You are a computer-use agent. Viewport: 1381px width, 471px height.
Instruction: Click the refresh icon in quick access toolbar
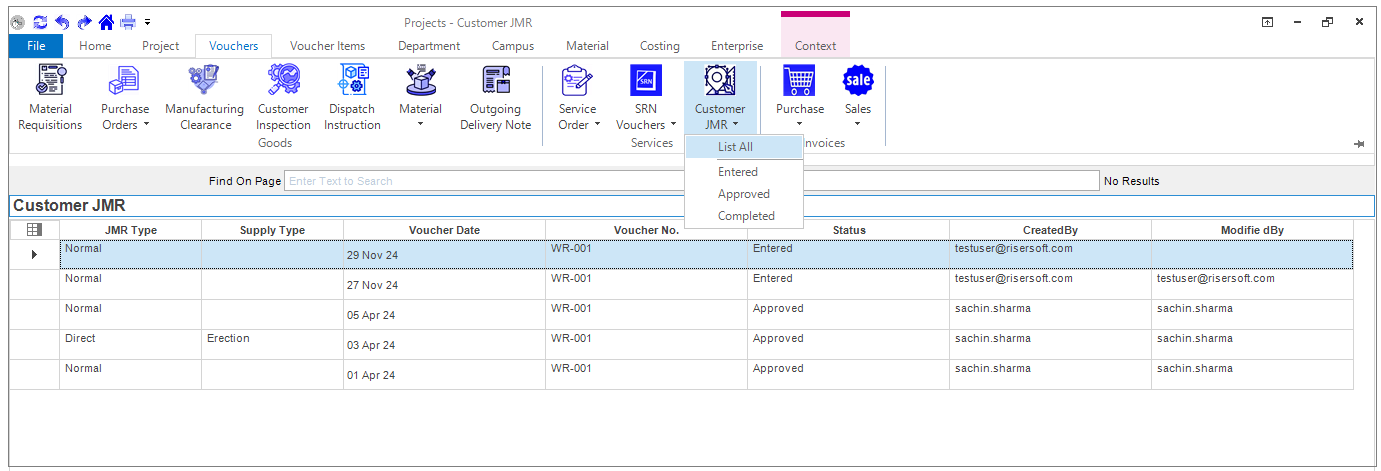(x=40, y=21)
